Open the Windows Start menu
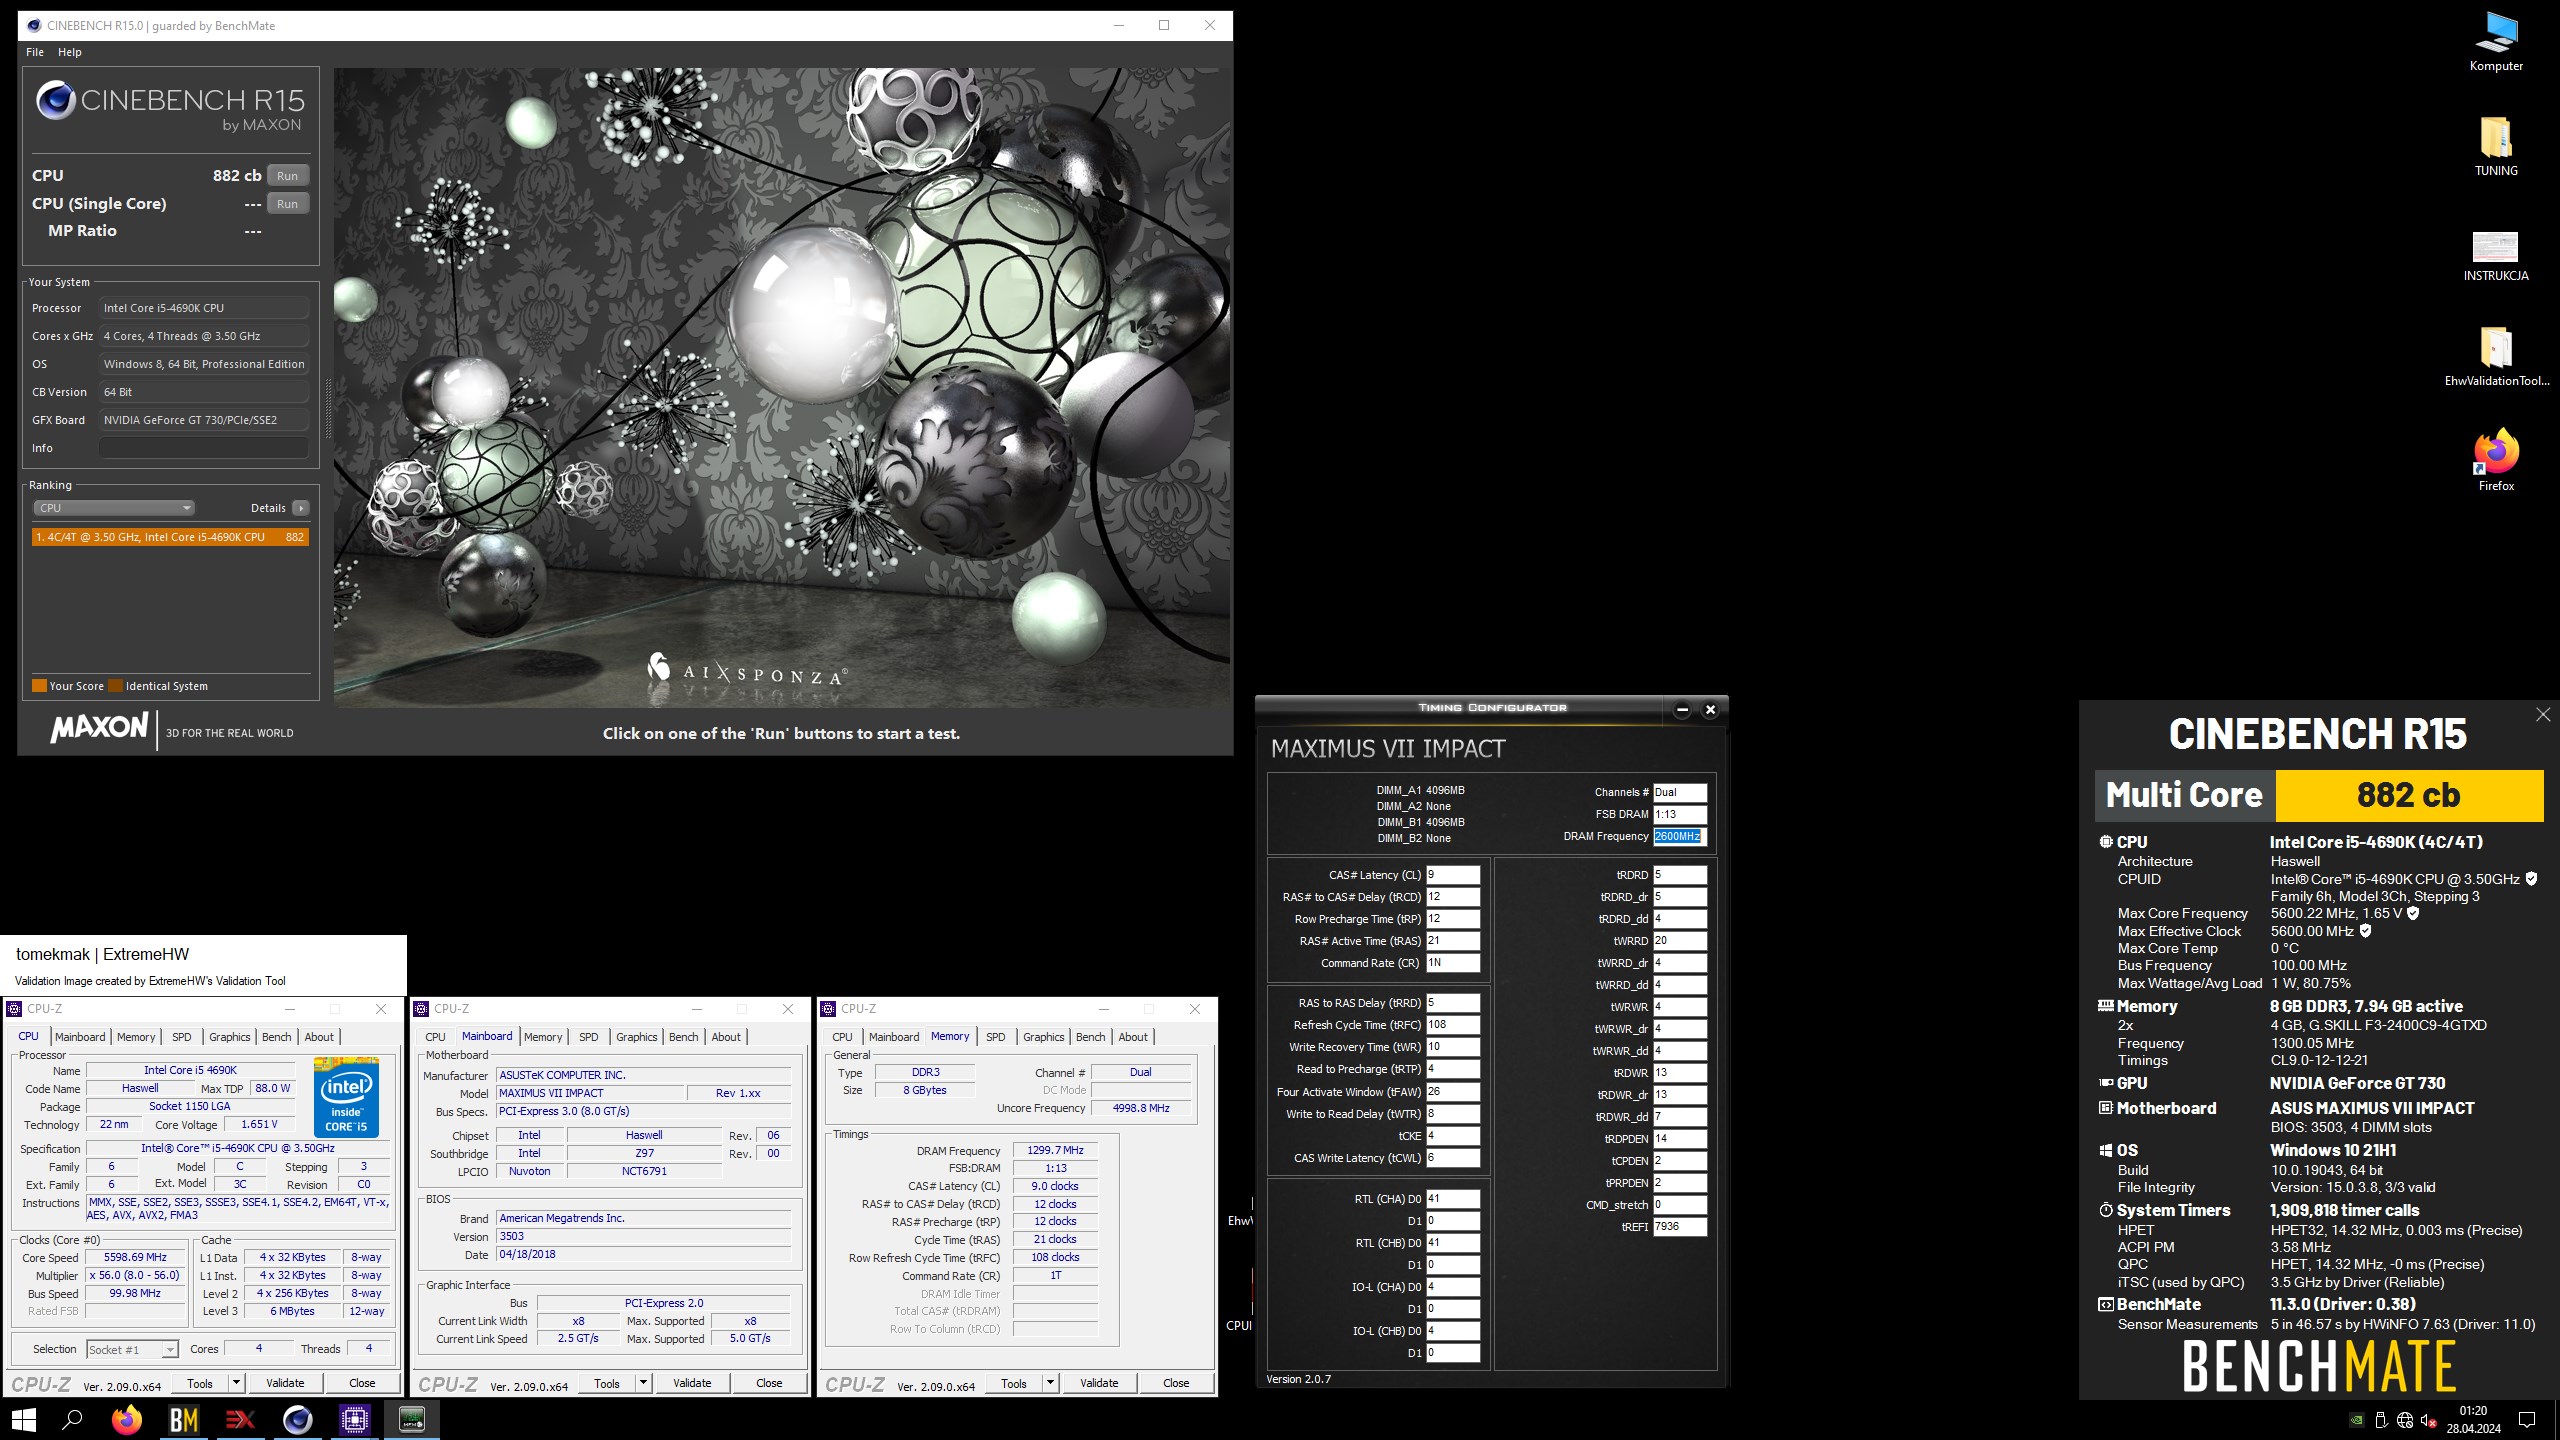2560x1440 pixels. point(24,1419)
